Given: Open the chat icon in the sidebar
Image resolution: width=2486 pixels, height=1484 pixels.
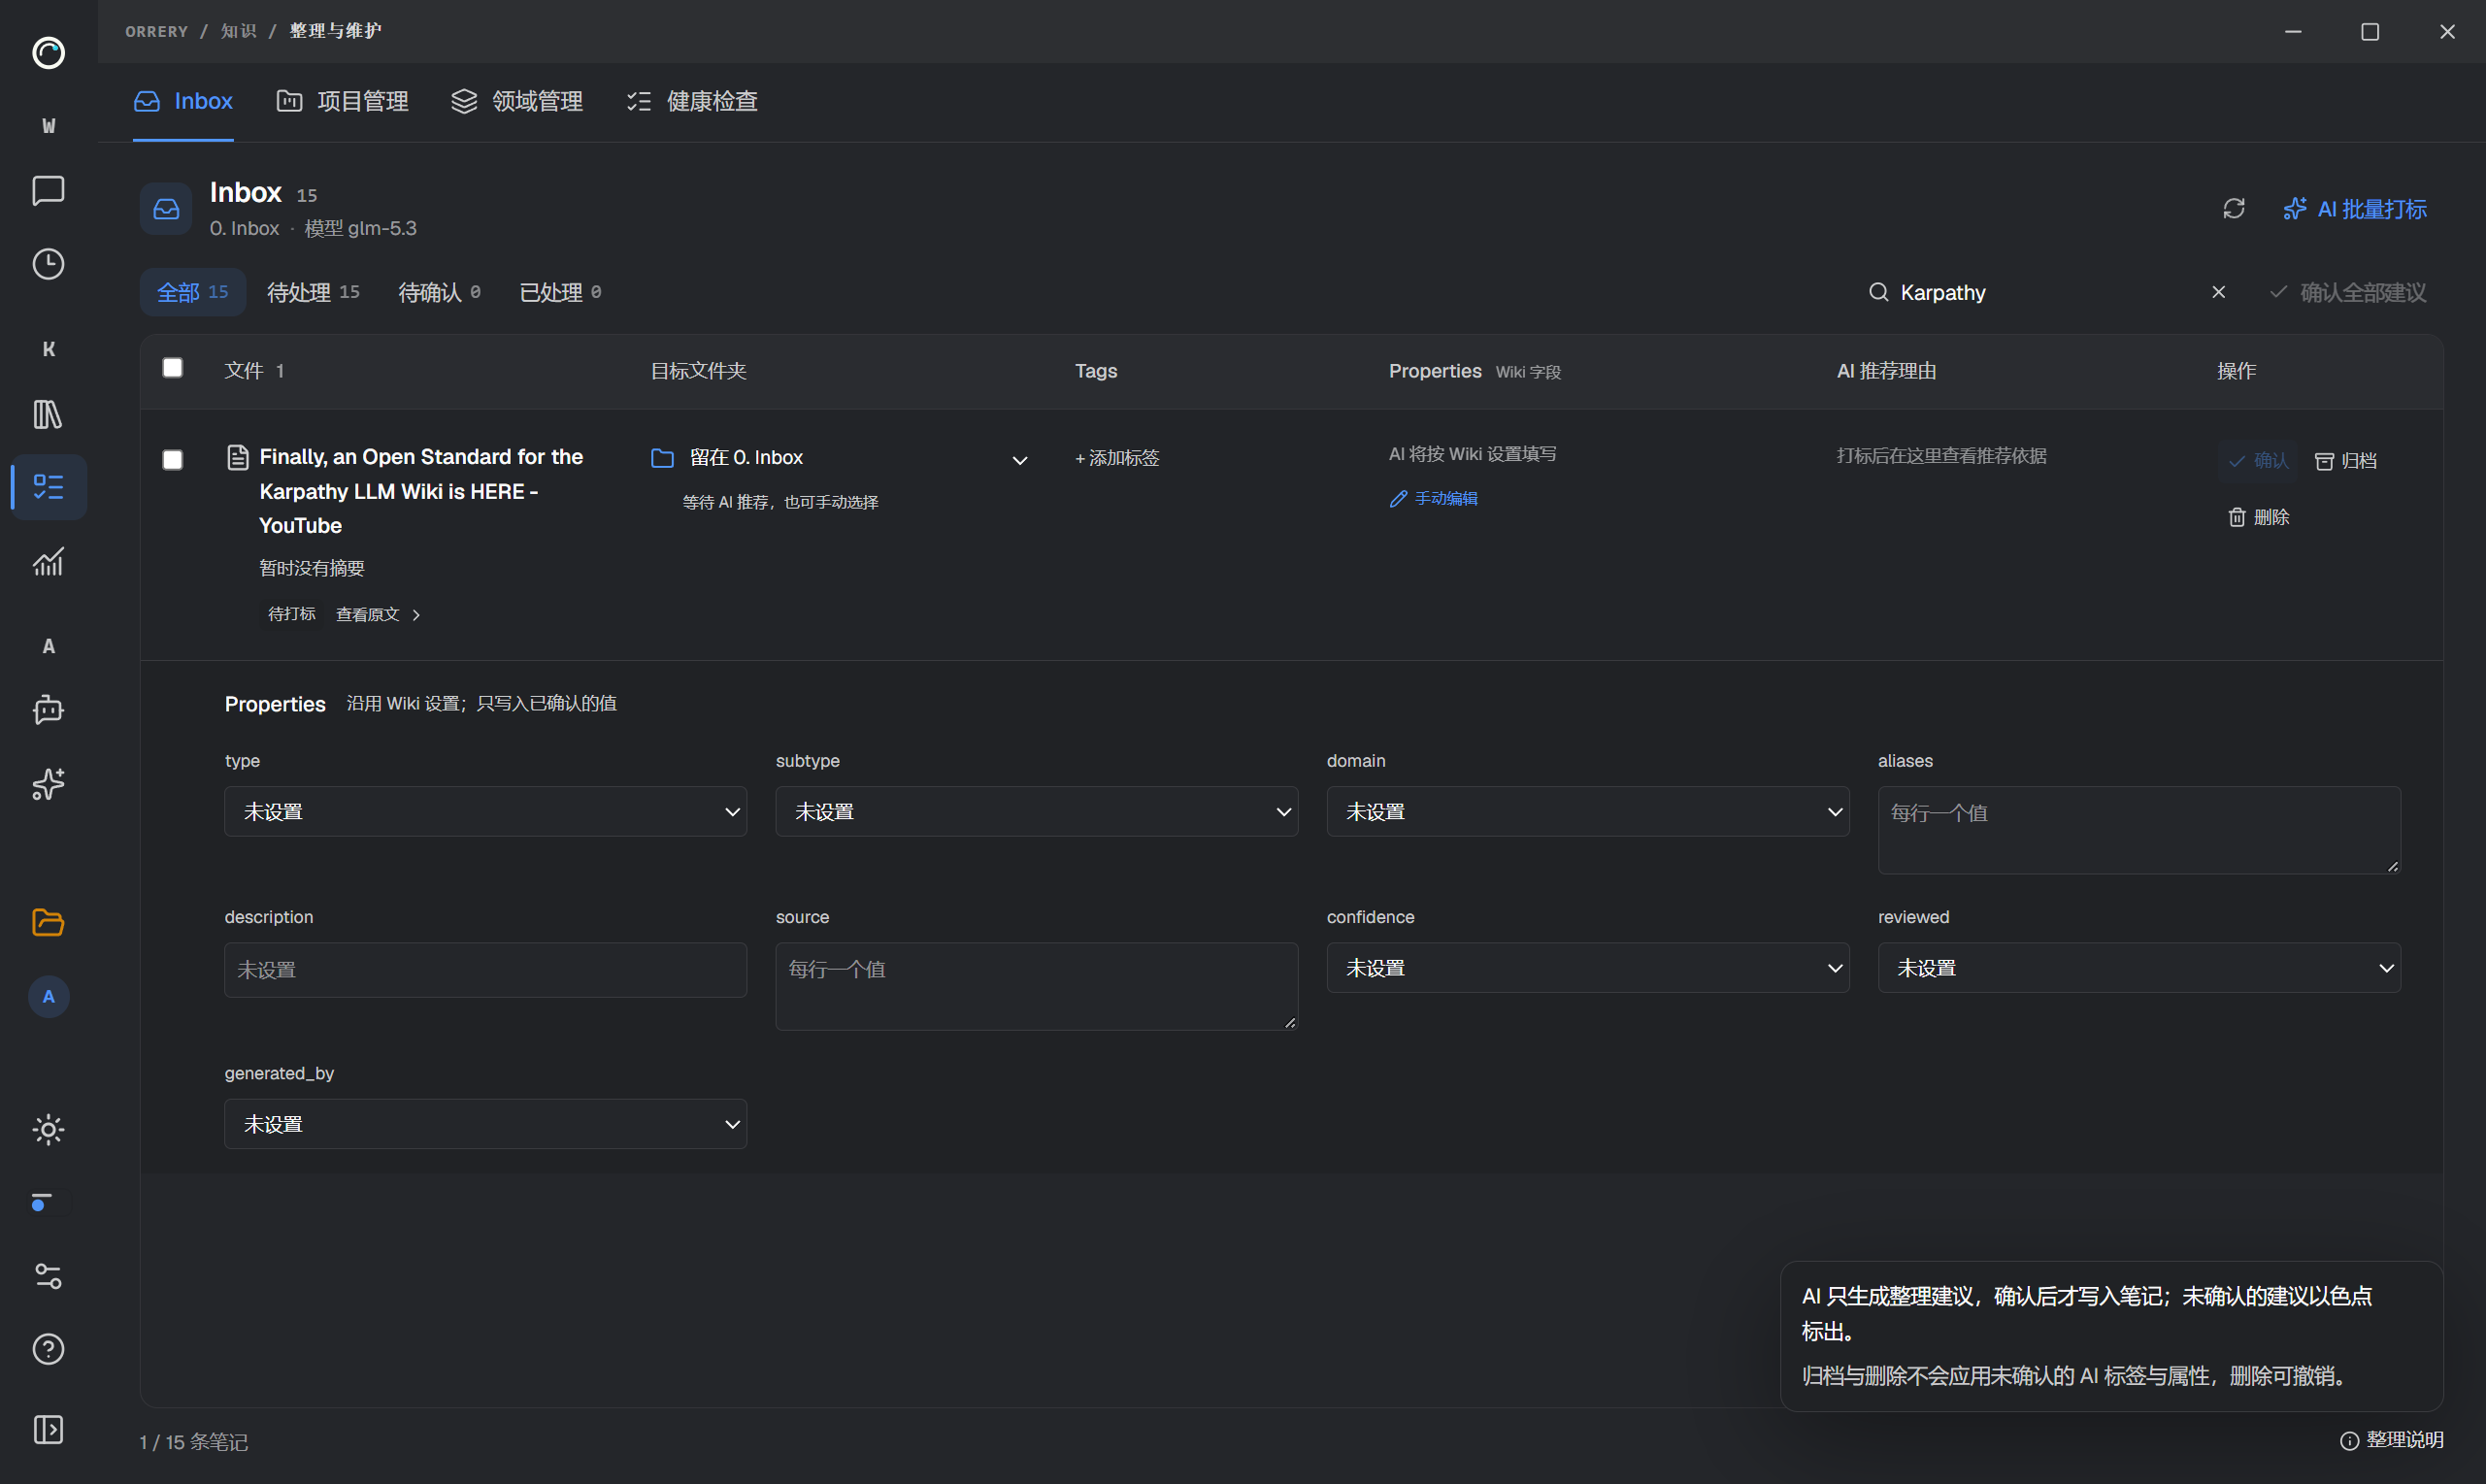Looking at the screenshot, I should click(48, 190).
